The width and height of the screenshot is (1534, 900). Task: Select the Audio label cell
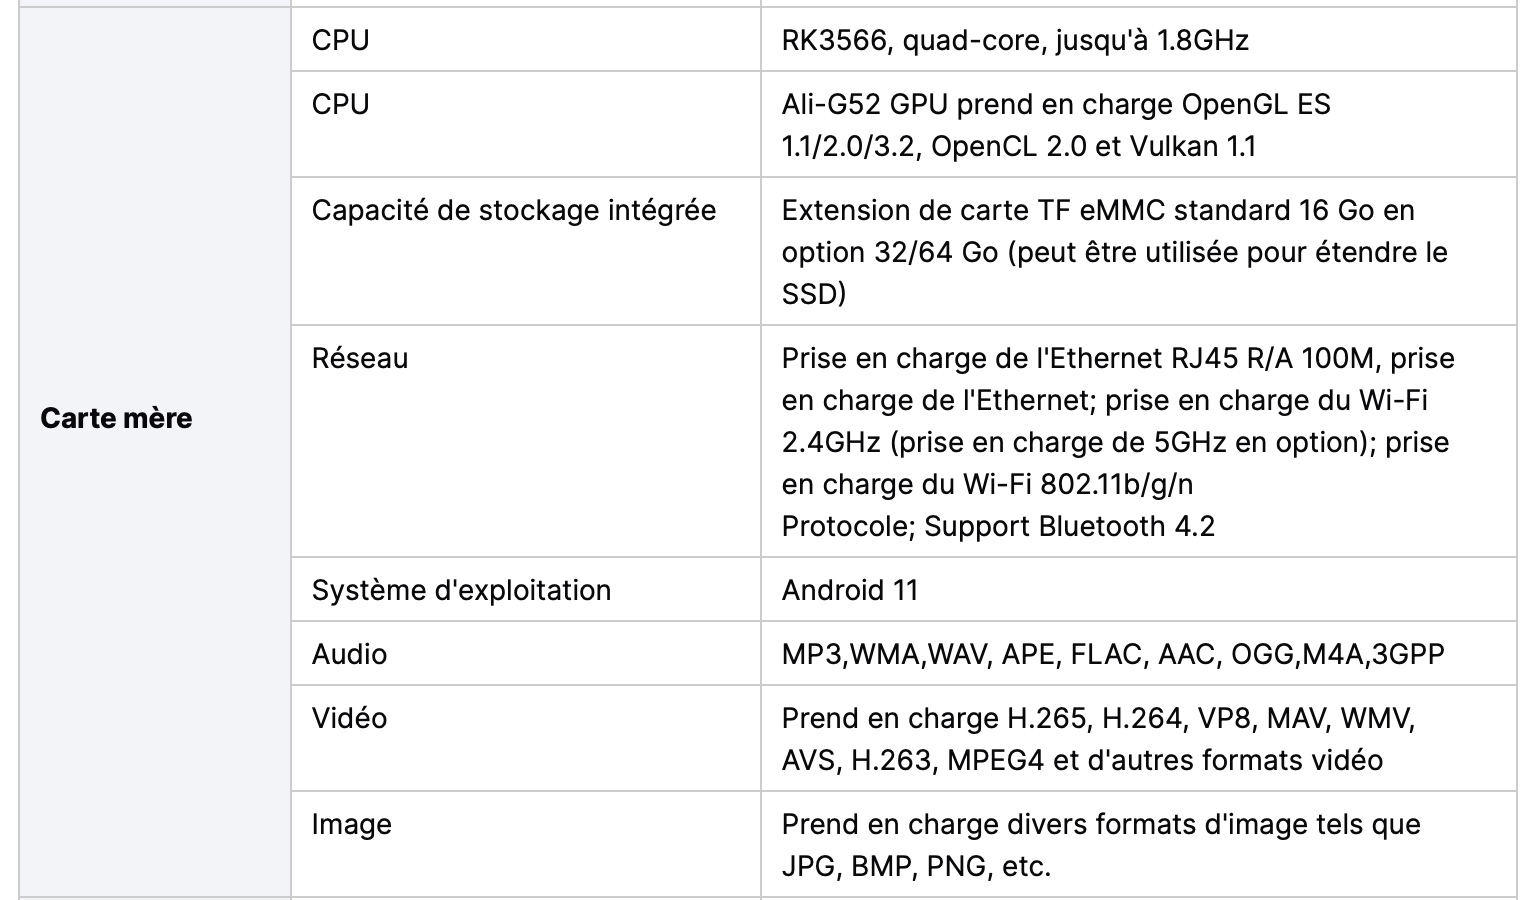pyautogui.click(x=526, y=654)
